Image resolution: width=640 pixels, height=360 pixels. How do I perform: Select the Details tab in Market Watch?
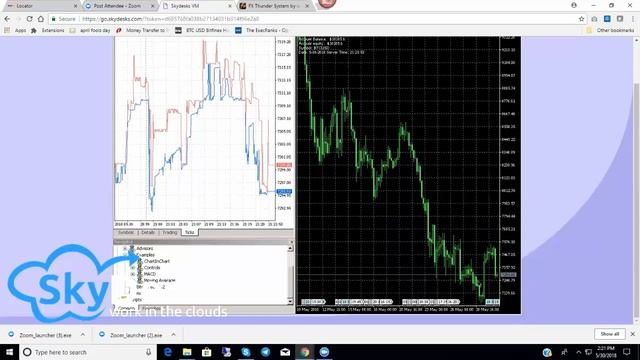click(148, 232)
